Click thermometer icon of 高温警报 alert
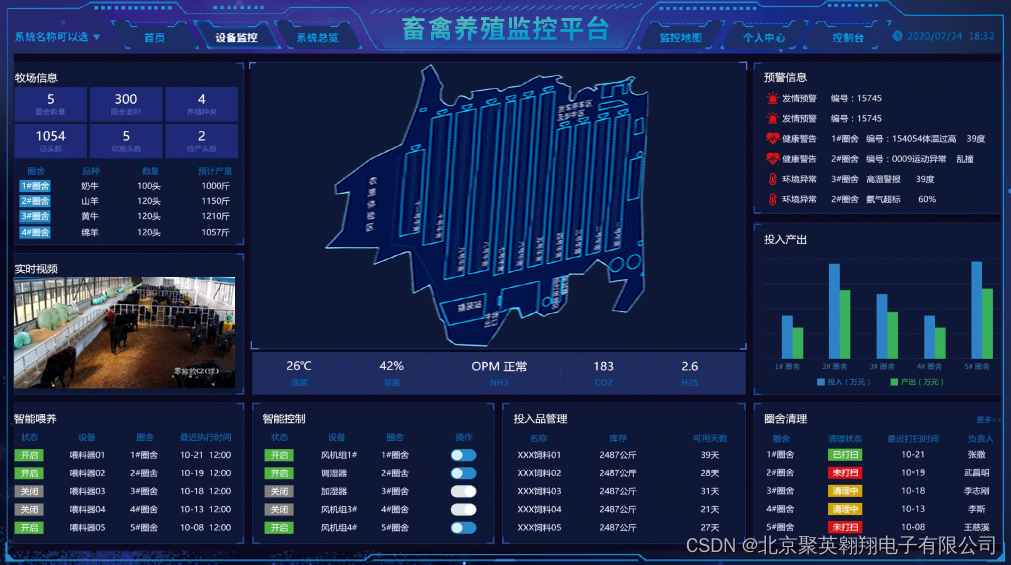 (x=772, y=179)
